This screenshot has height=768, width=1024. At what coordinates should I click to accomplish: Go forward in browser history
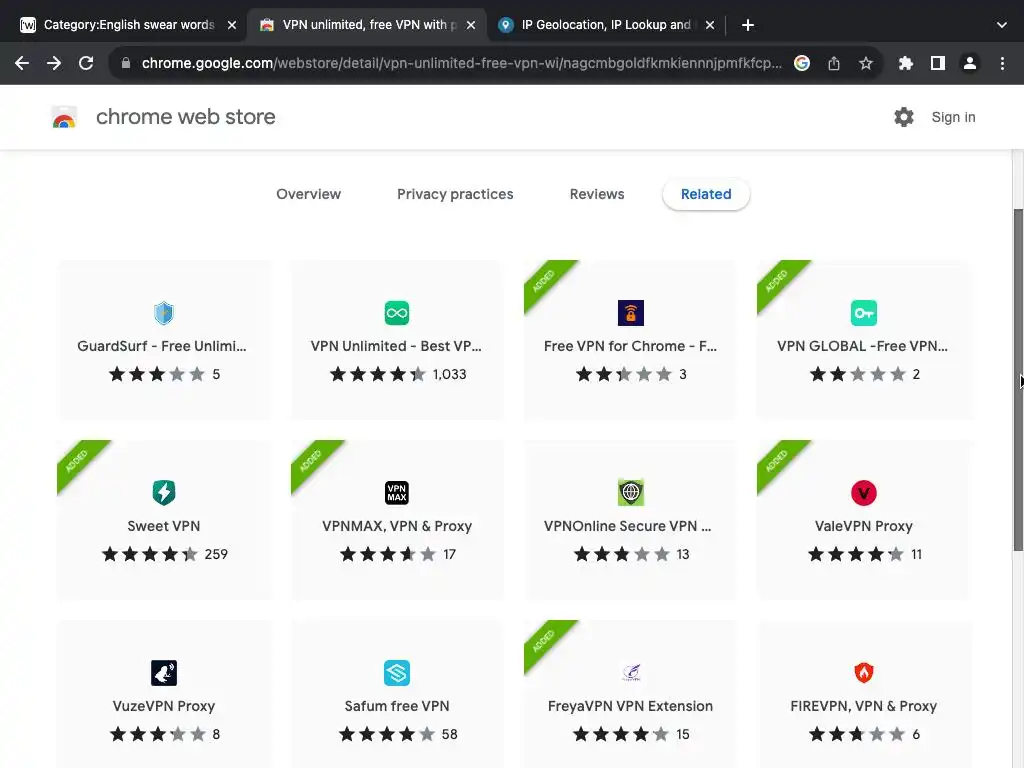click(x=54, y=63)
